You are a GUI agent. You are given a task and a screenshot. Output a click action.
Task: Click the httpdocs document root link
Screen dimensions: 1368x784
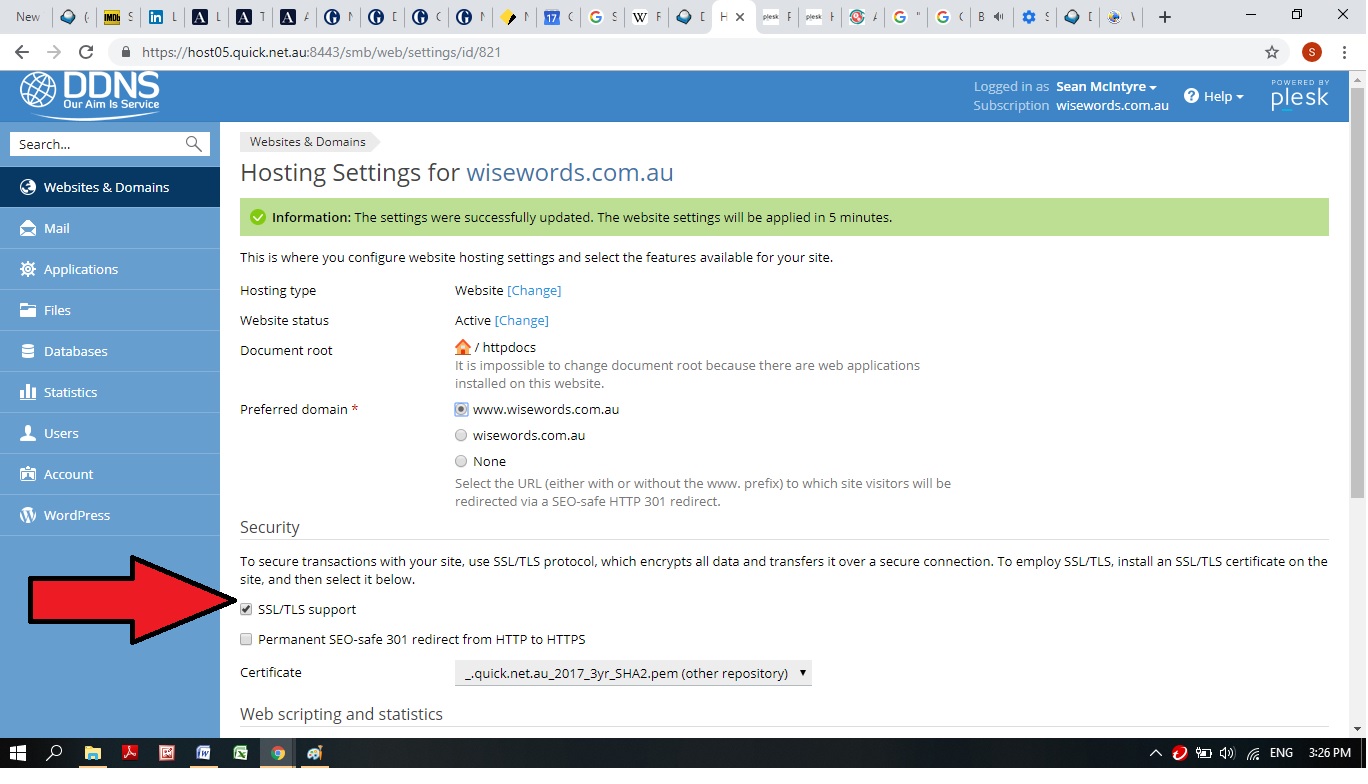509,347
